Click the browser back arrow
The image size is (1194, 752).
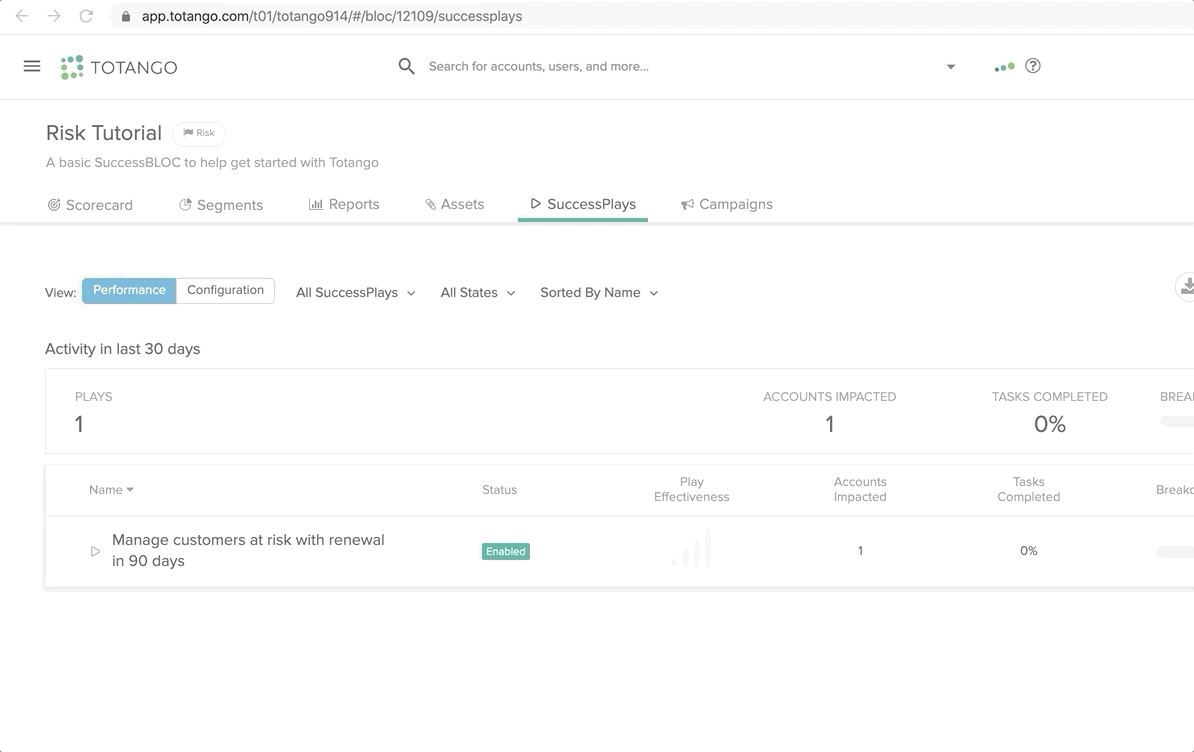[21, 16]
